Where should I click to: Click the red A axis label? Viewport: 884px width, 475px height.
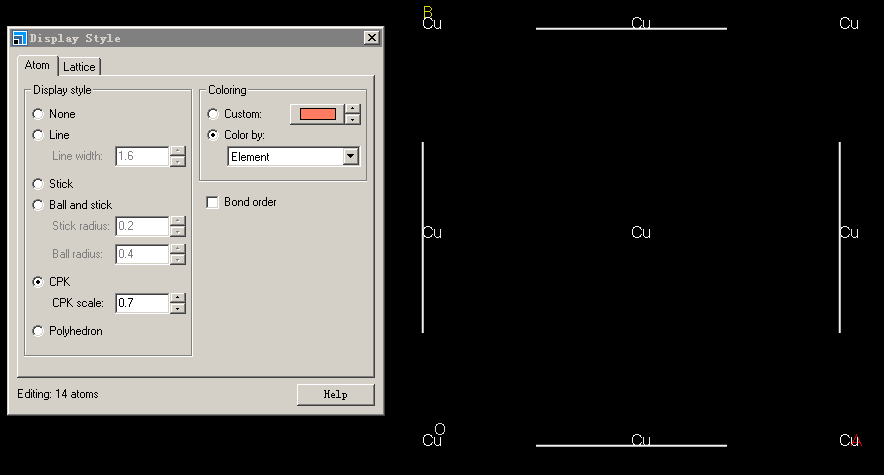(858, 440)
